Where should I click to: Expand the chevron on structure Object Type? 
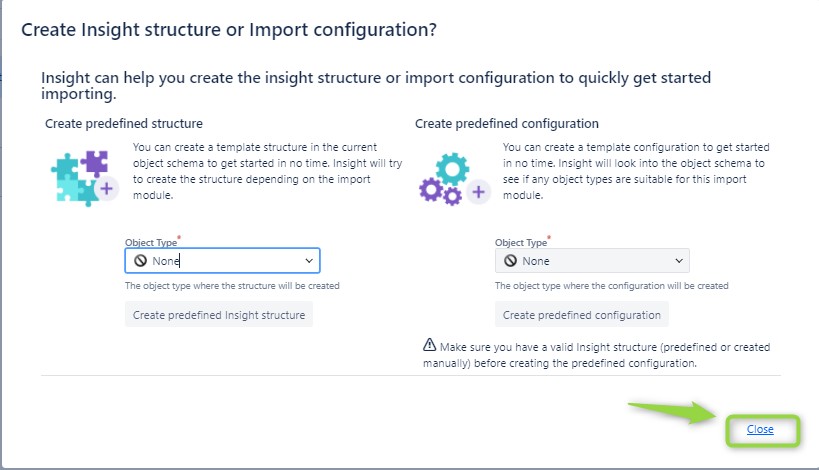(x=309, y=261)
